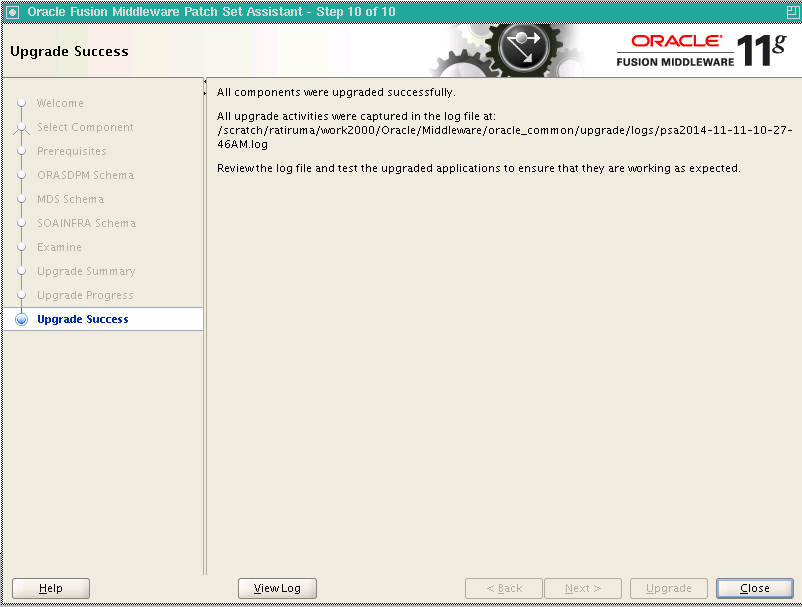Select the Welcome step in sidebar

pos(60,103)
